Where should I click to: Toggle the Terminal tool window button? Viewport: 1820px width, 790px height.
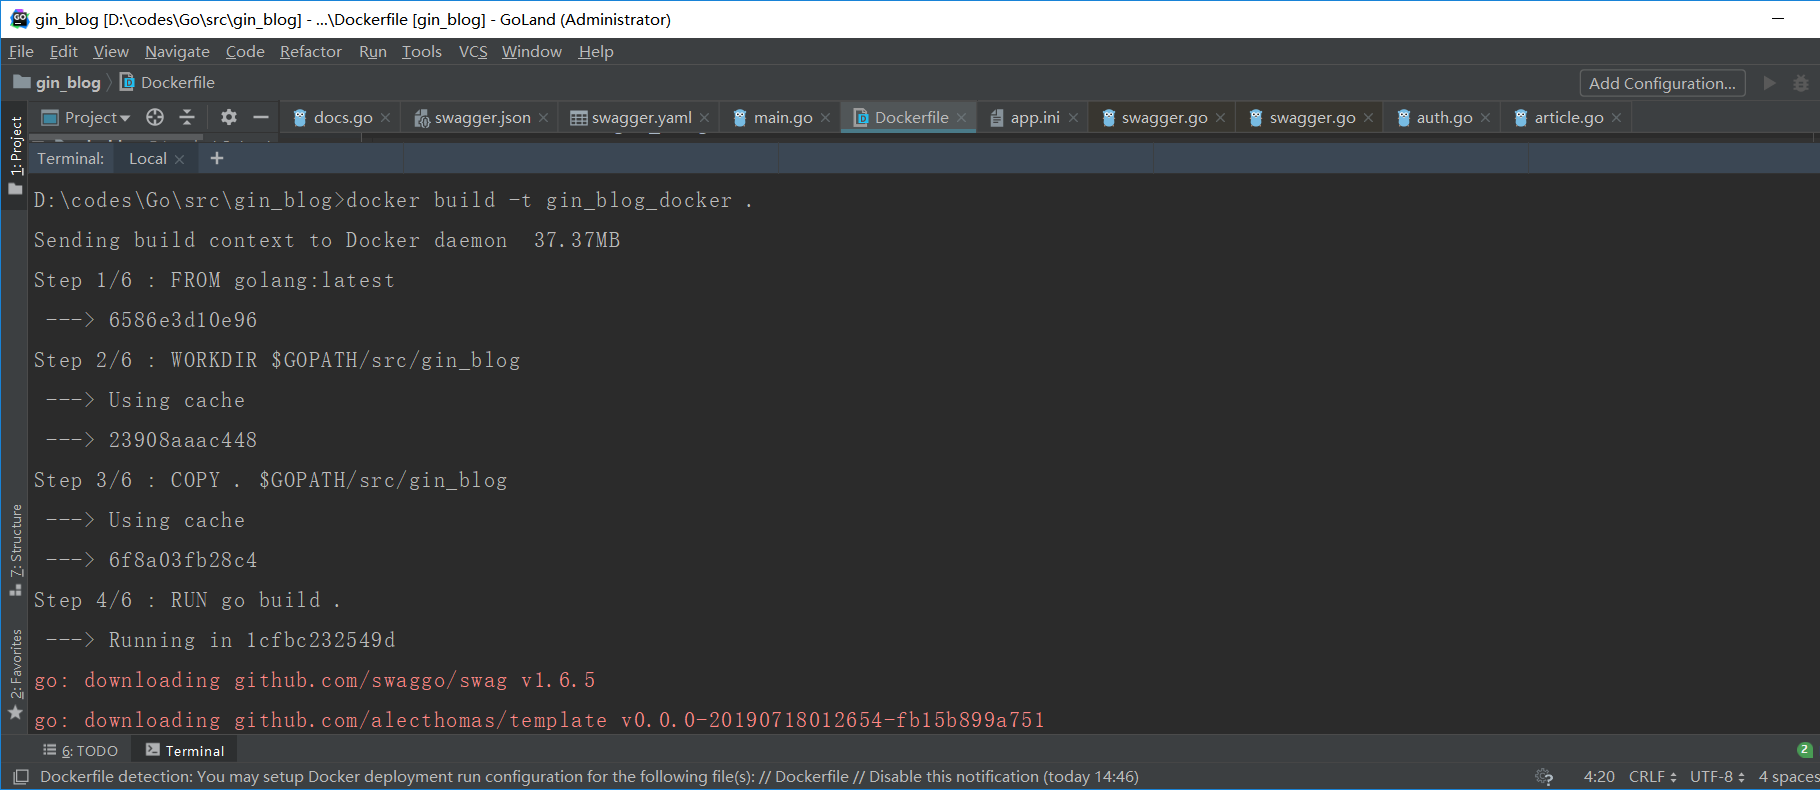[x=185, y=751]
